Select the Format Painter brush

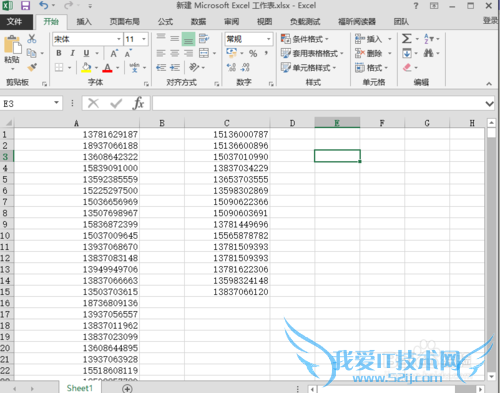pyautogui.click(x=32, y=67)
